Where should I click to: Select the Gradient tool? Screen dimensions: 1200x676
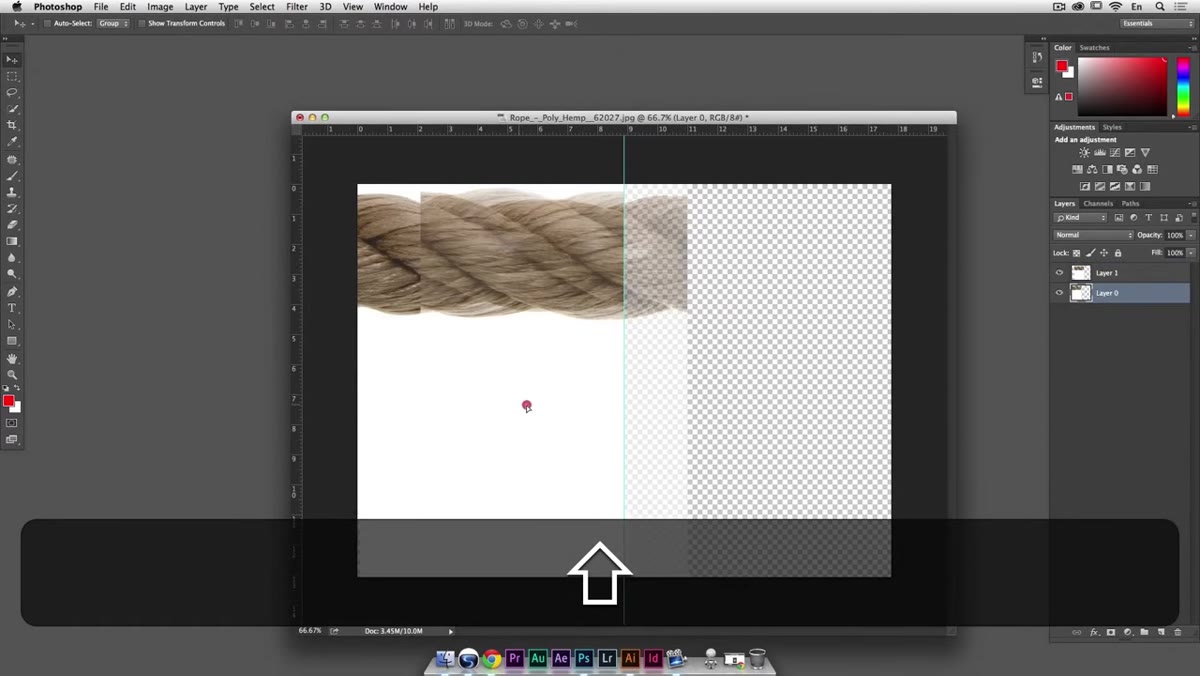click(12, 241)
